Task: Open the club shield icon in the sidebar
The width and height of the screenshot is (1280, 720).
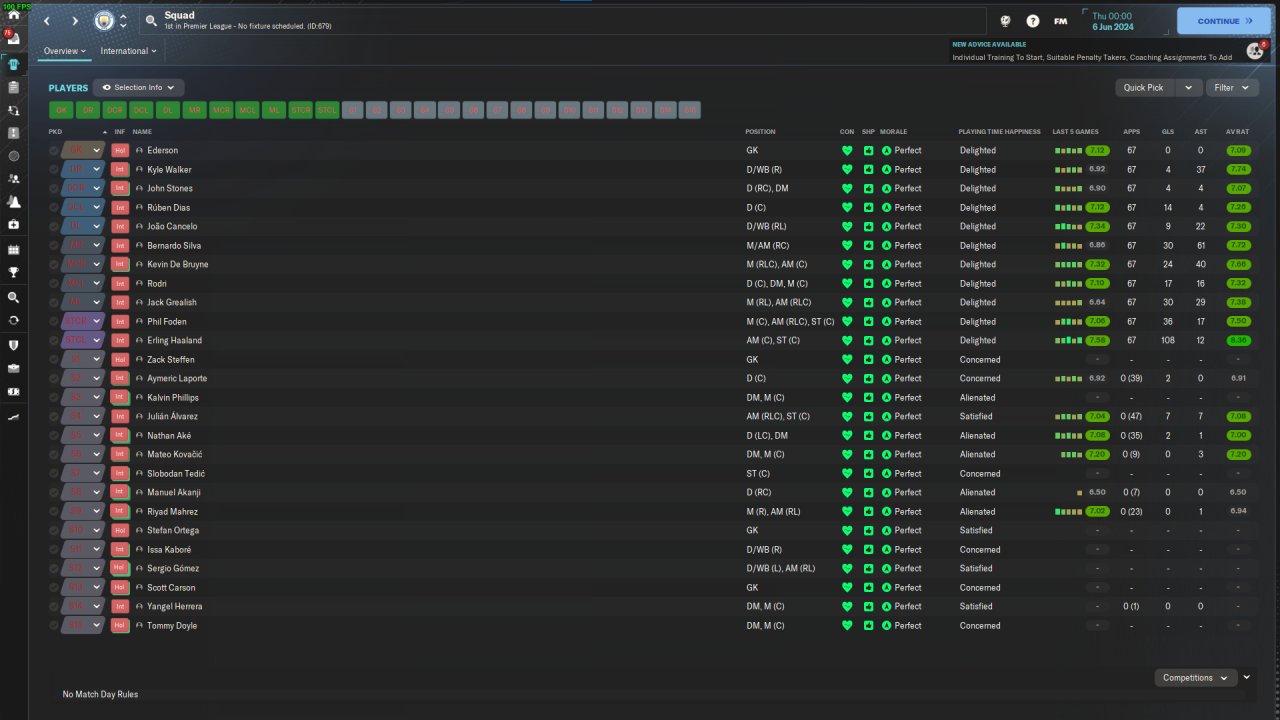Action: (14, 345)
